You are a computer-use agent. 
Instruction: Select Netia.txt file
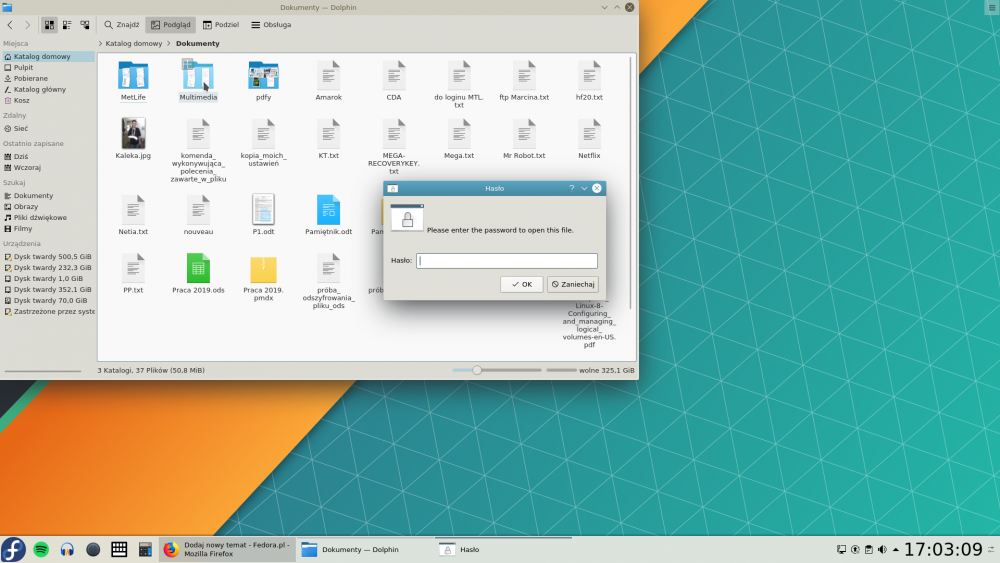pos(133,215)
